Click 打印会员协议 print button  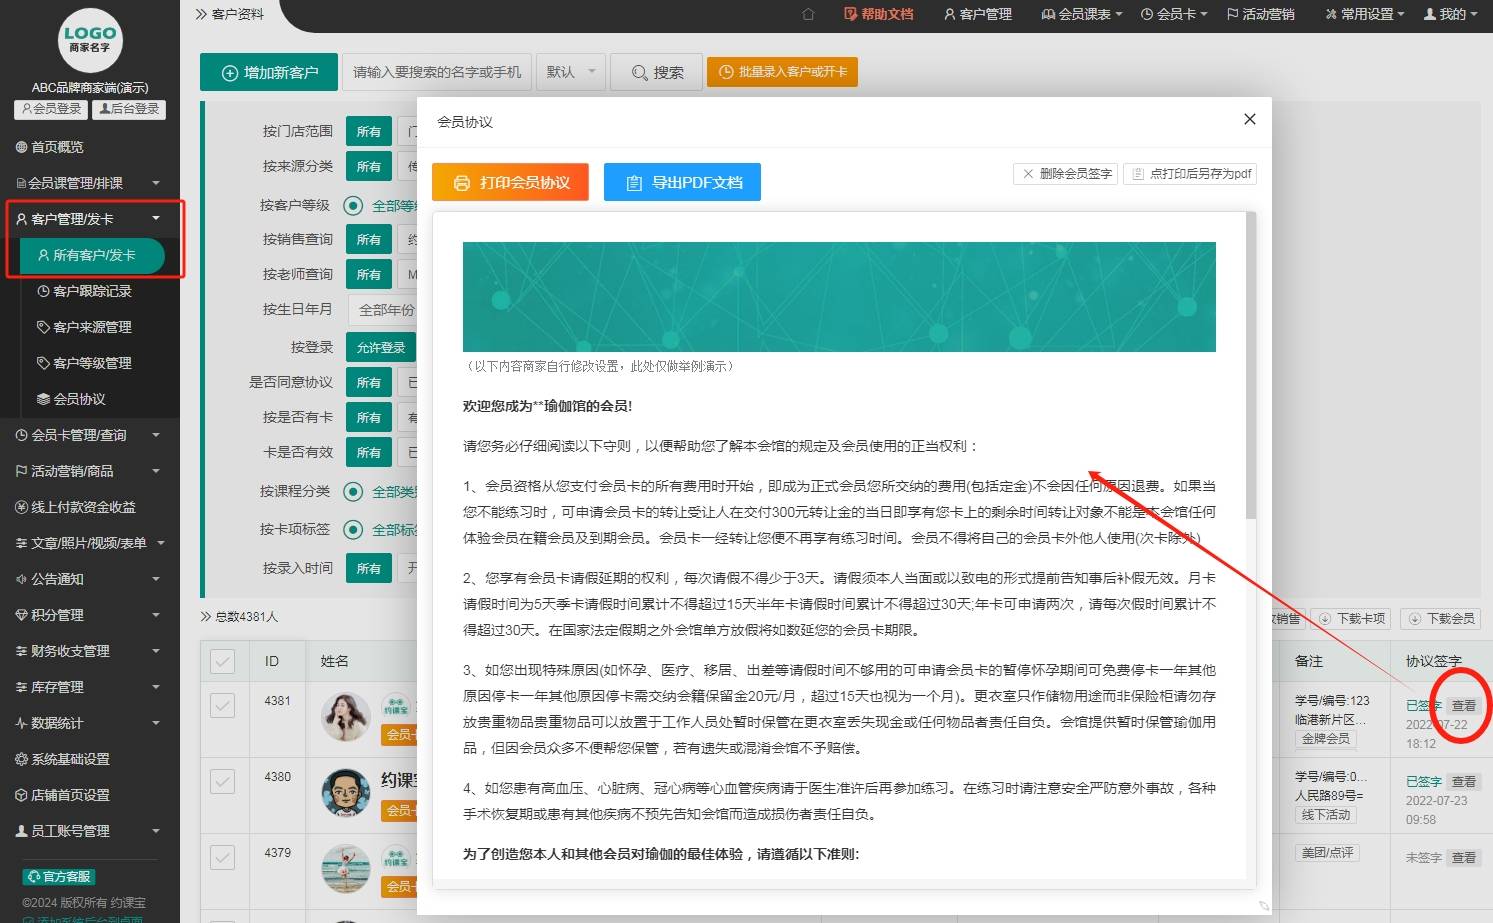[x=510, y=182]
